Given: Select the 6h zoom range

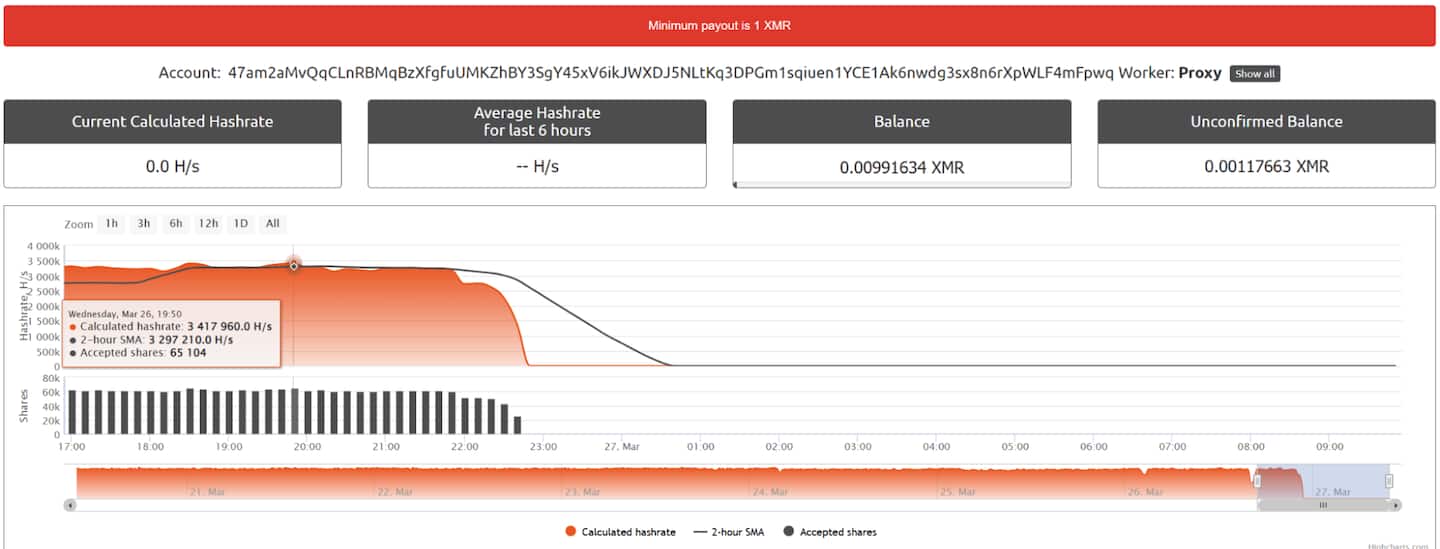Looking at the screenshot, I should [x=176, y=224].
